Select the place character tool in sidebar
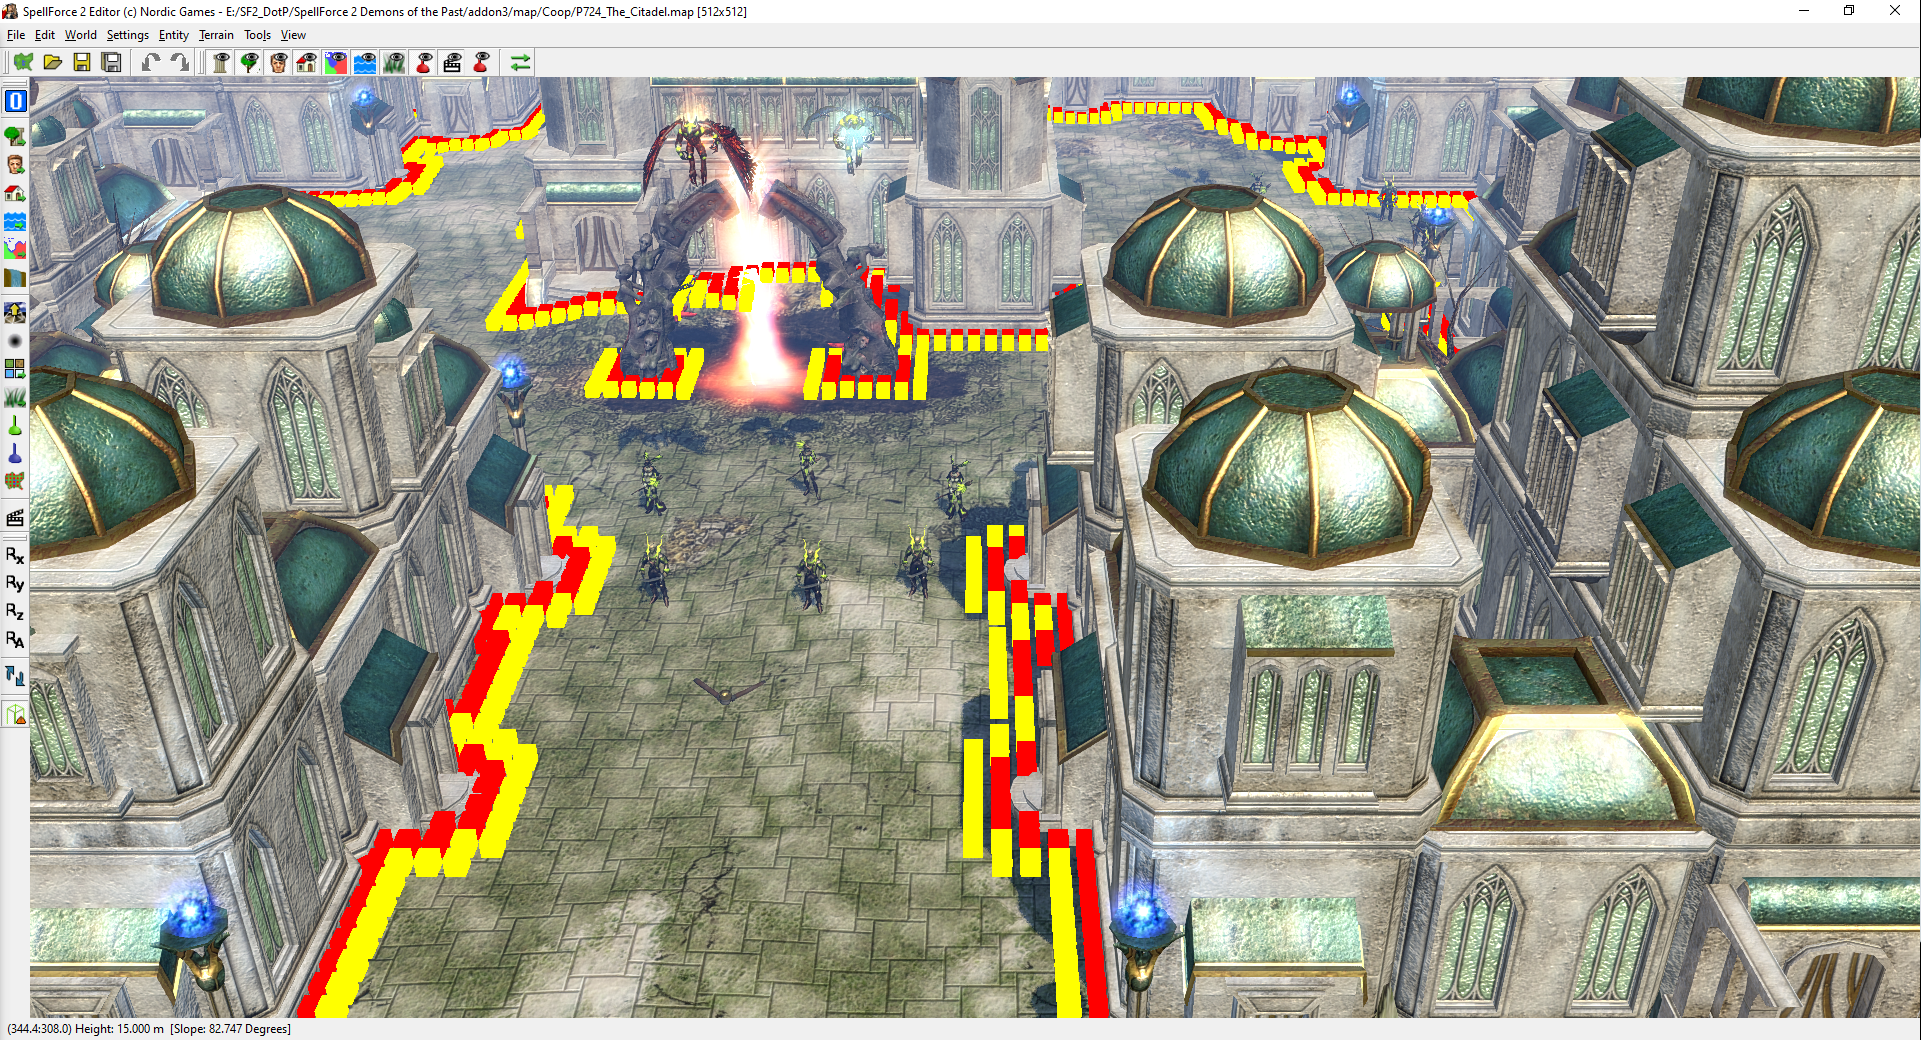The height and width of the screenshot is (1040, 1921). click(x=15, y=164)
